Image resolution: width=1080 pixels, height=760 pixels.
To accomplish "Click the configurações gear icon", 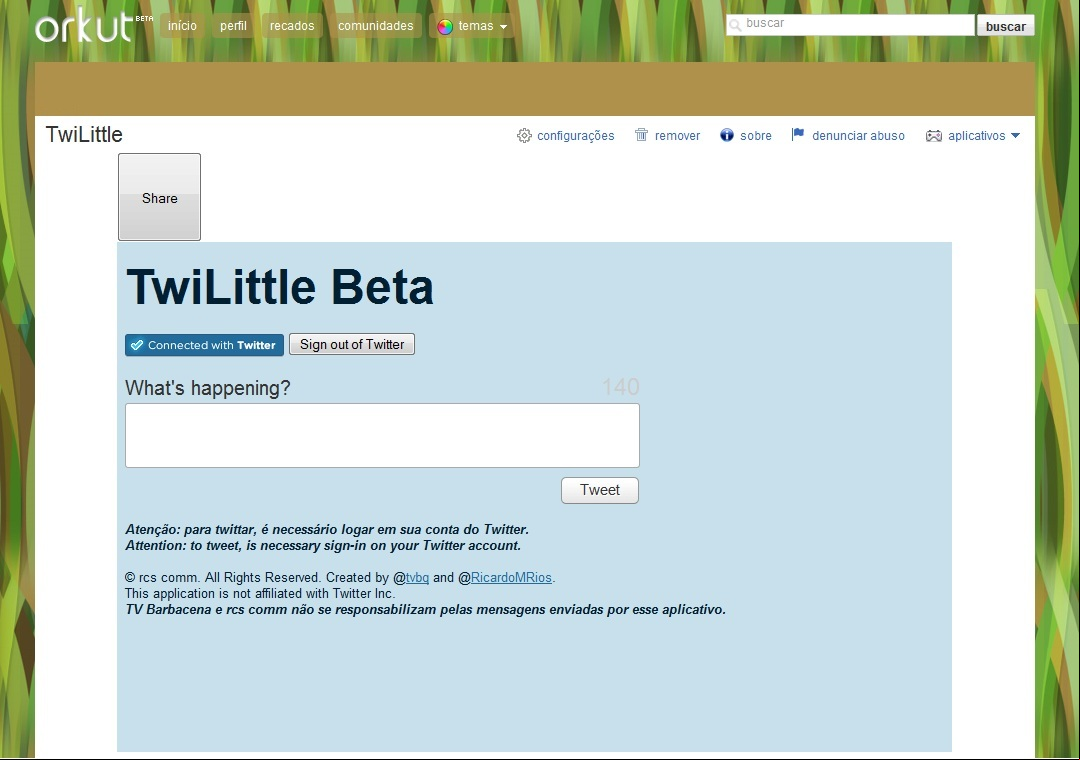I will coord(524,136).
